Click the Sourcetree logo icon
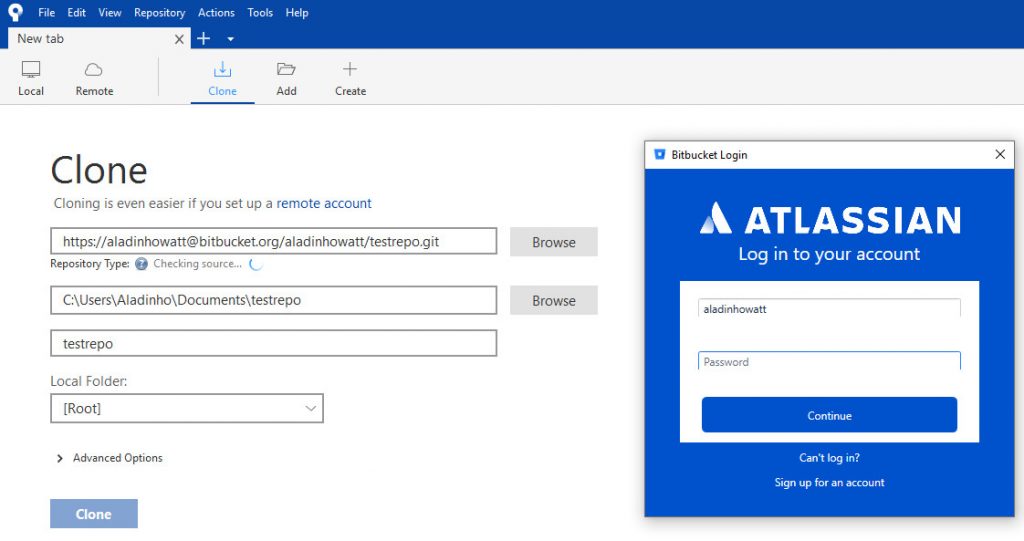This screenshot has height=541, width=1024. (16, 12)
